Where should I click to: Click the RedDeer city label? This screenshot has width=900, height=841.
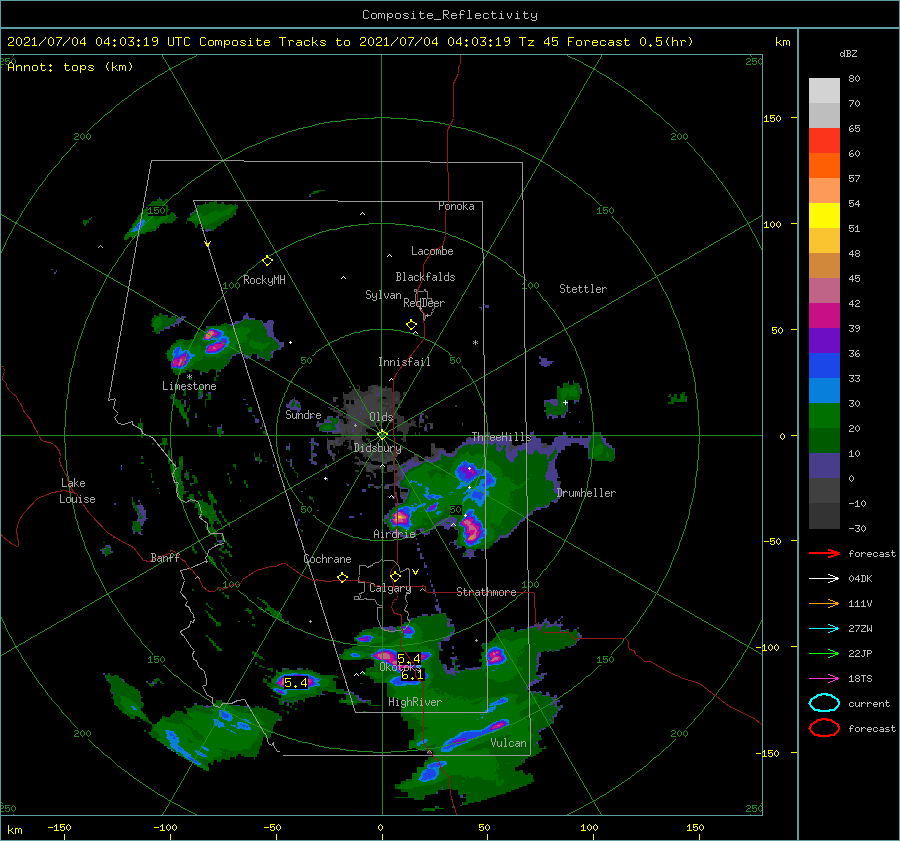(424, 303)
